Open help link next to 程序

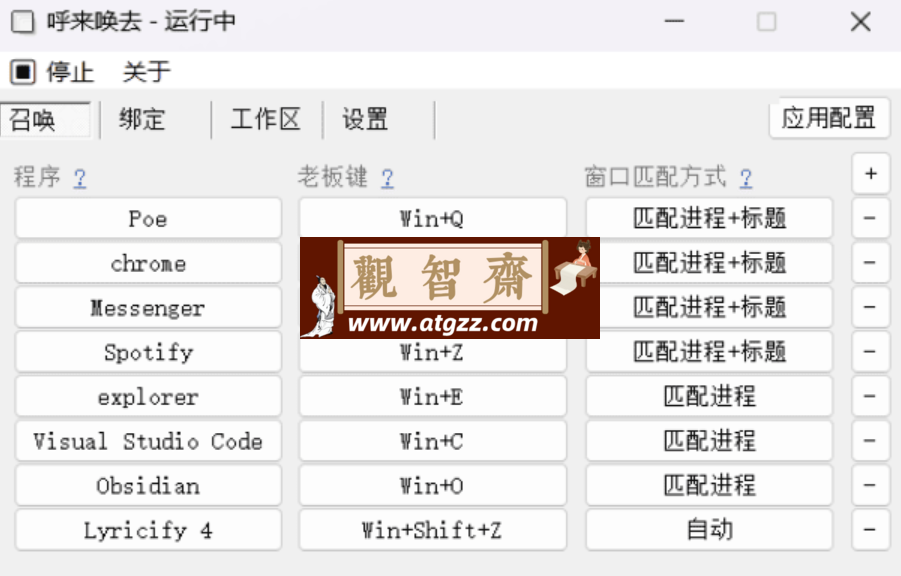coord(80,178)
